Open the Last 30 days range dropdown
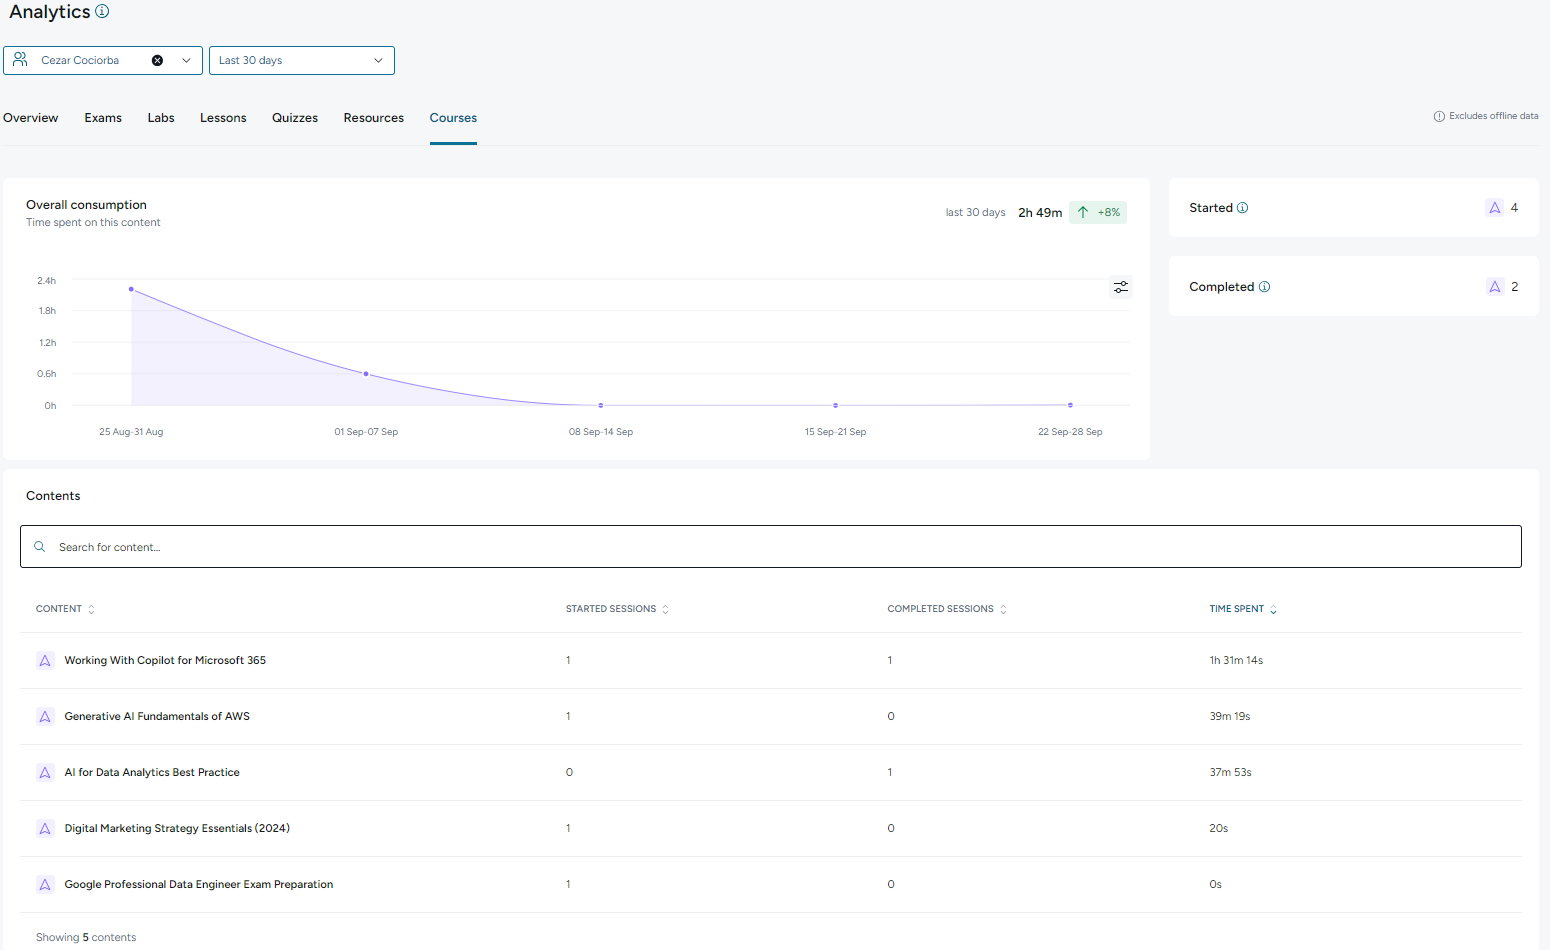1550x950 pixels. coord(301,60)
